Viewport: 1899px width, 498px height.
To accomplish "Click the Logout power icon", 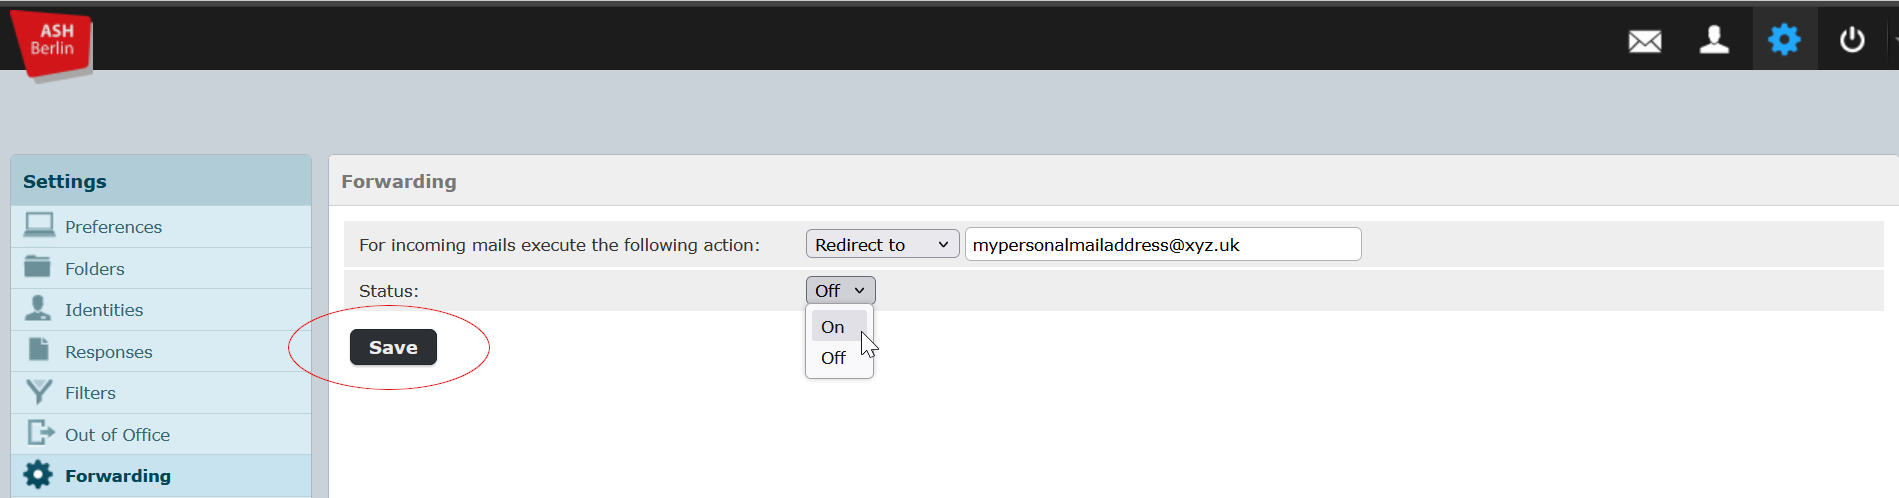I will [1852, 40].
